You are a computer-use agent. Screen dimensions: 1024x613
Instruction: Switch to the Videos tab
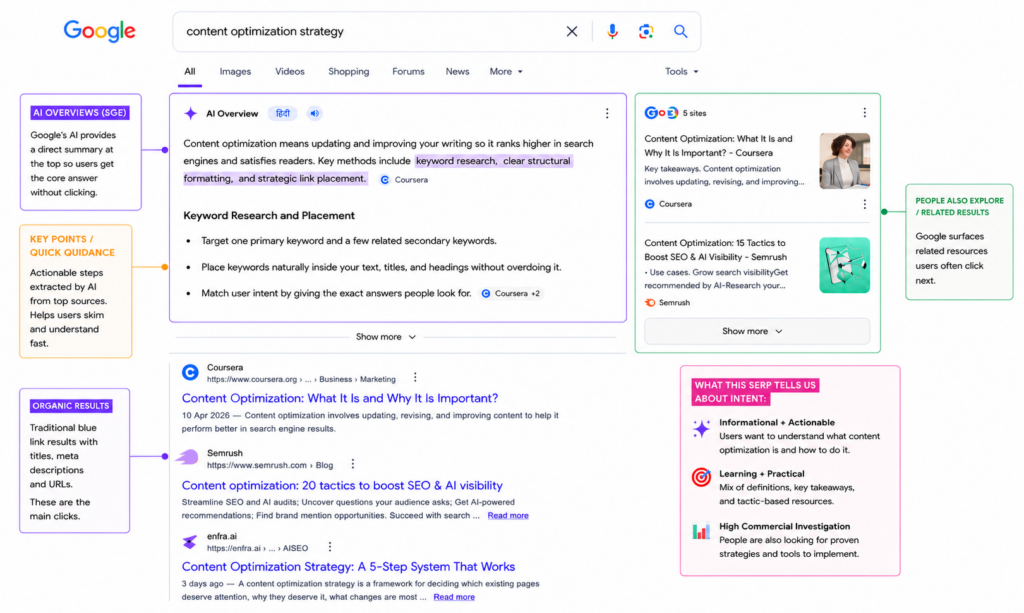click(289, 71)
